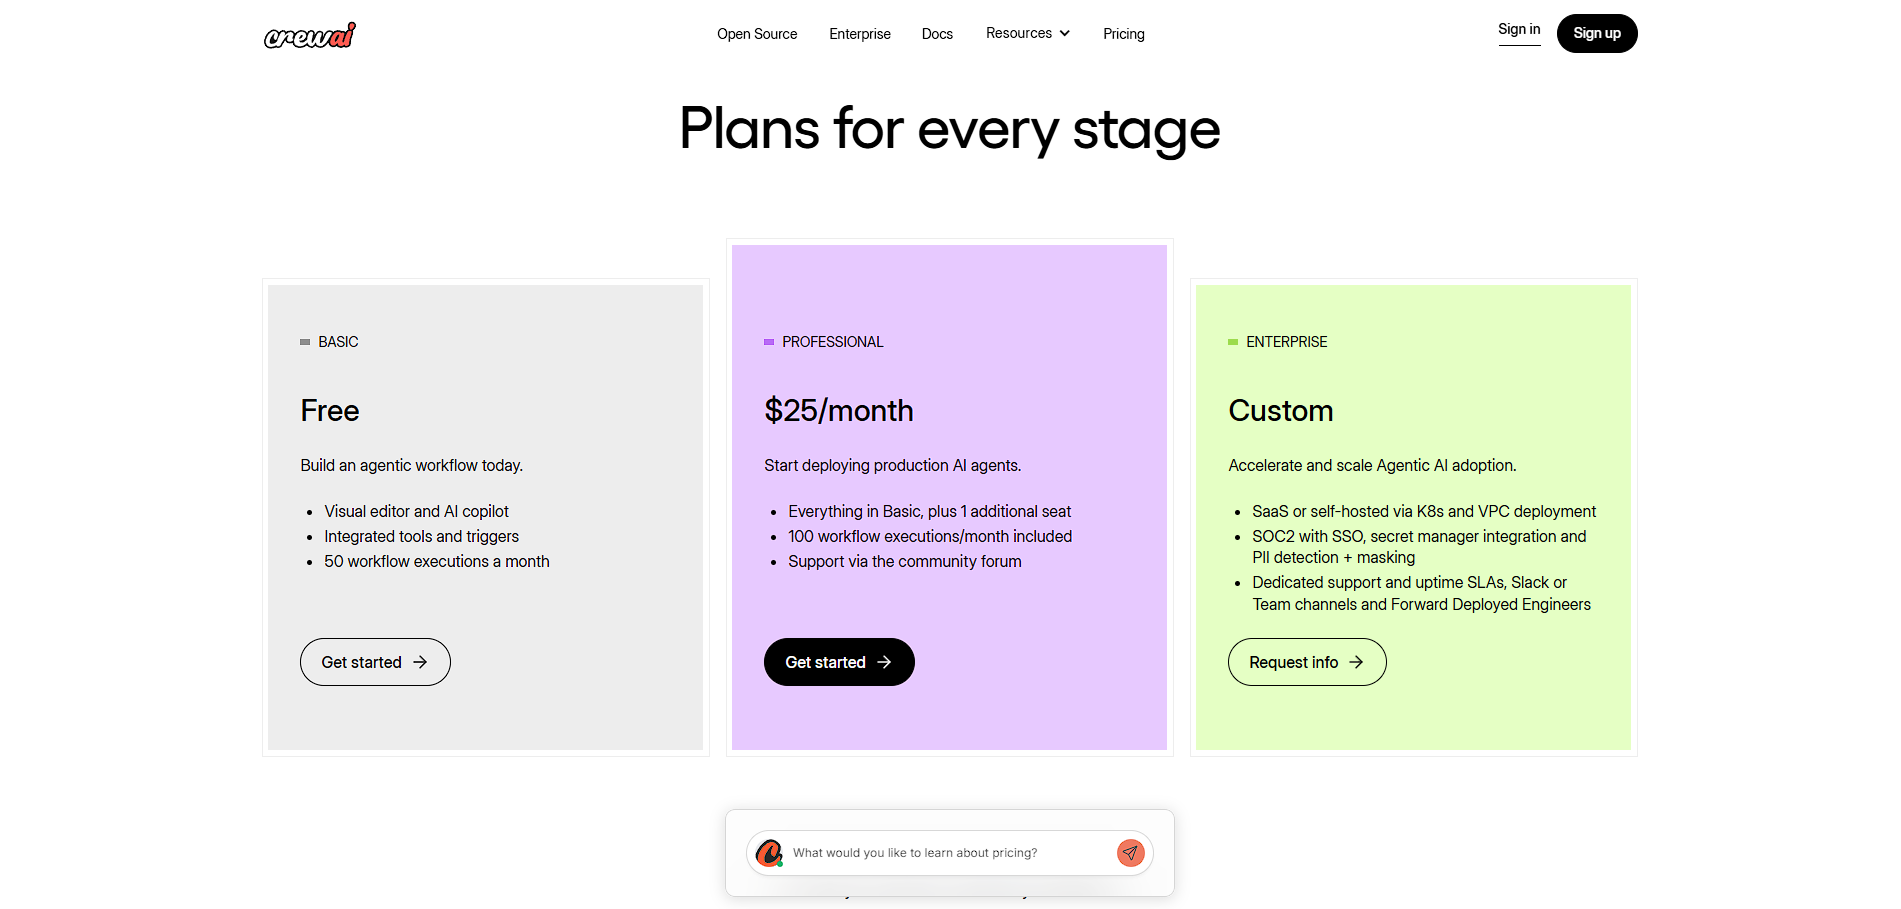The width and height of the screenshot is (1901, 909).
Task: Send the pricing question with the paper plane icon
Action: pos(1130,853)
